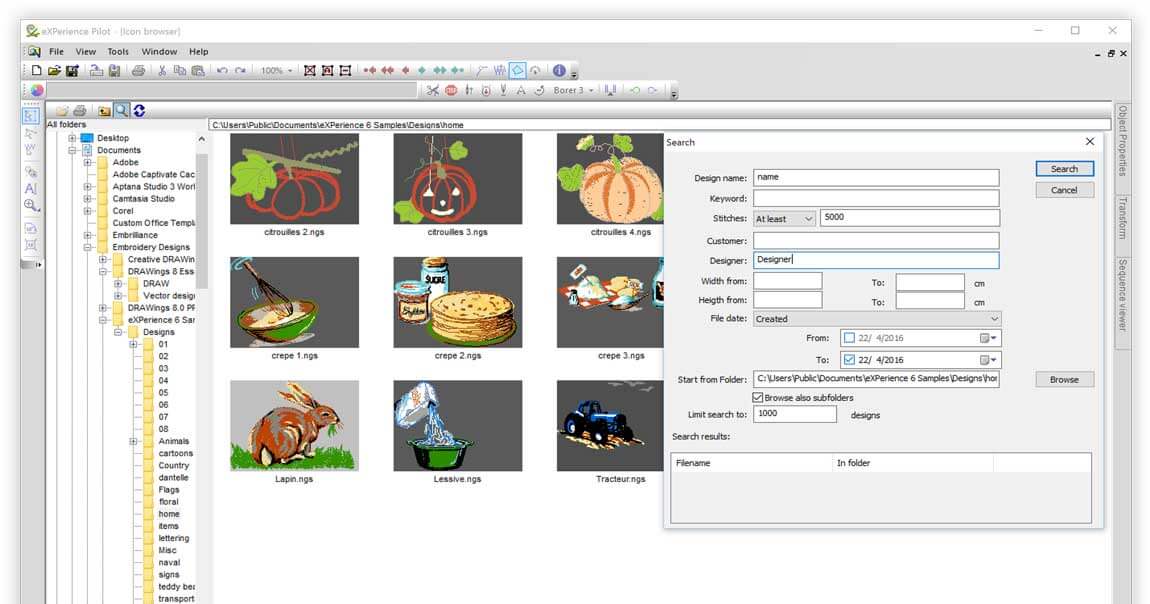Open the Tools menu
The width and height of the screenshot is (1150, 604).
pos(118,51)
